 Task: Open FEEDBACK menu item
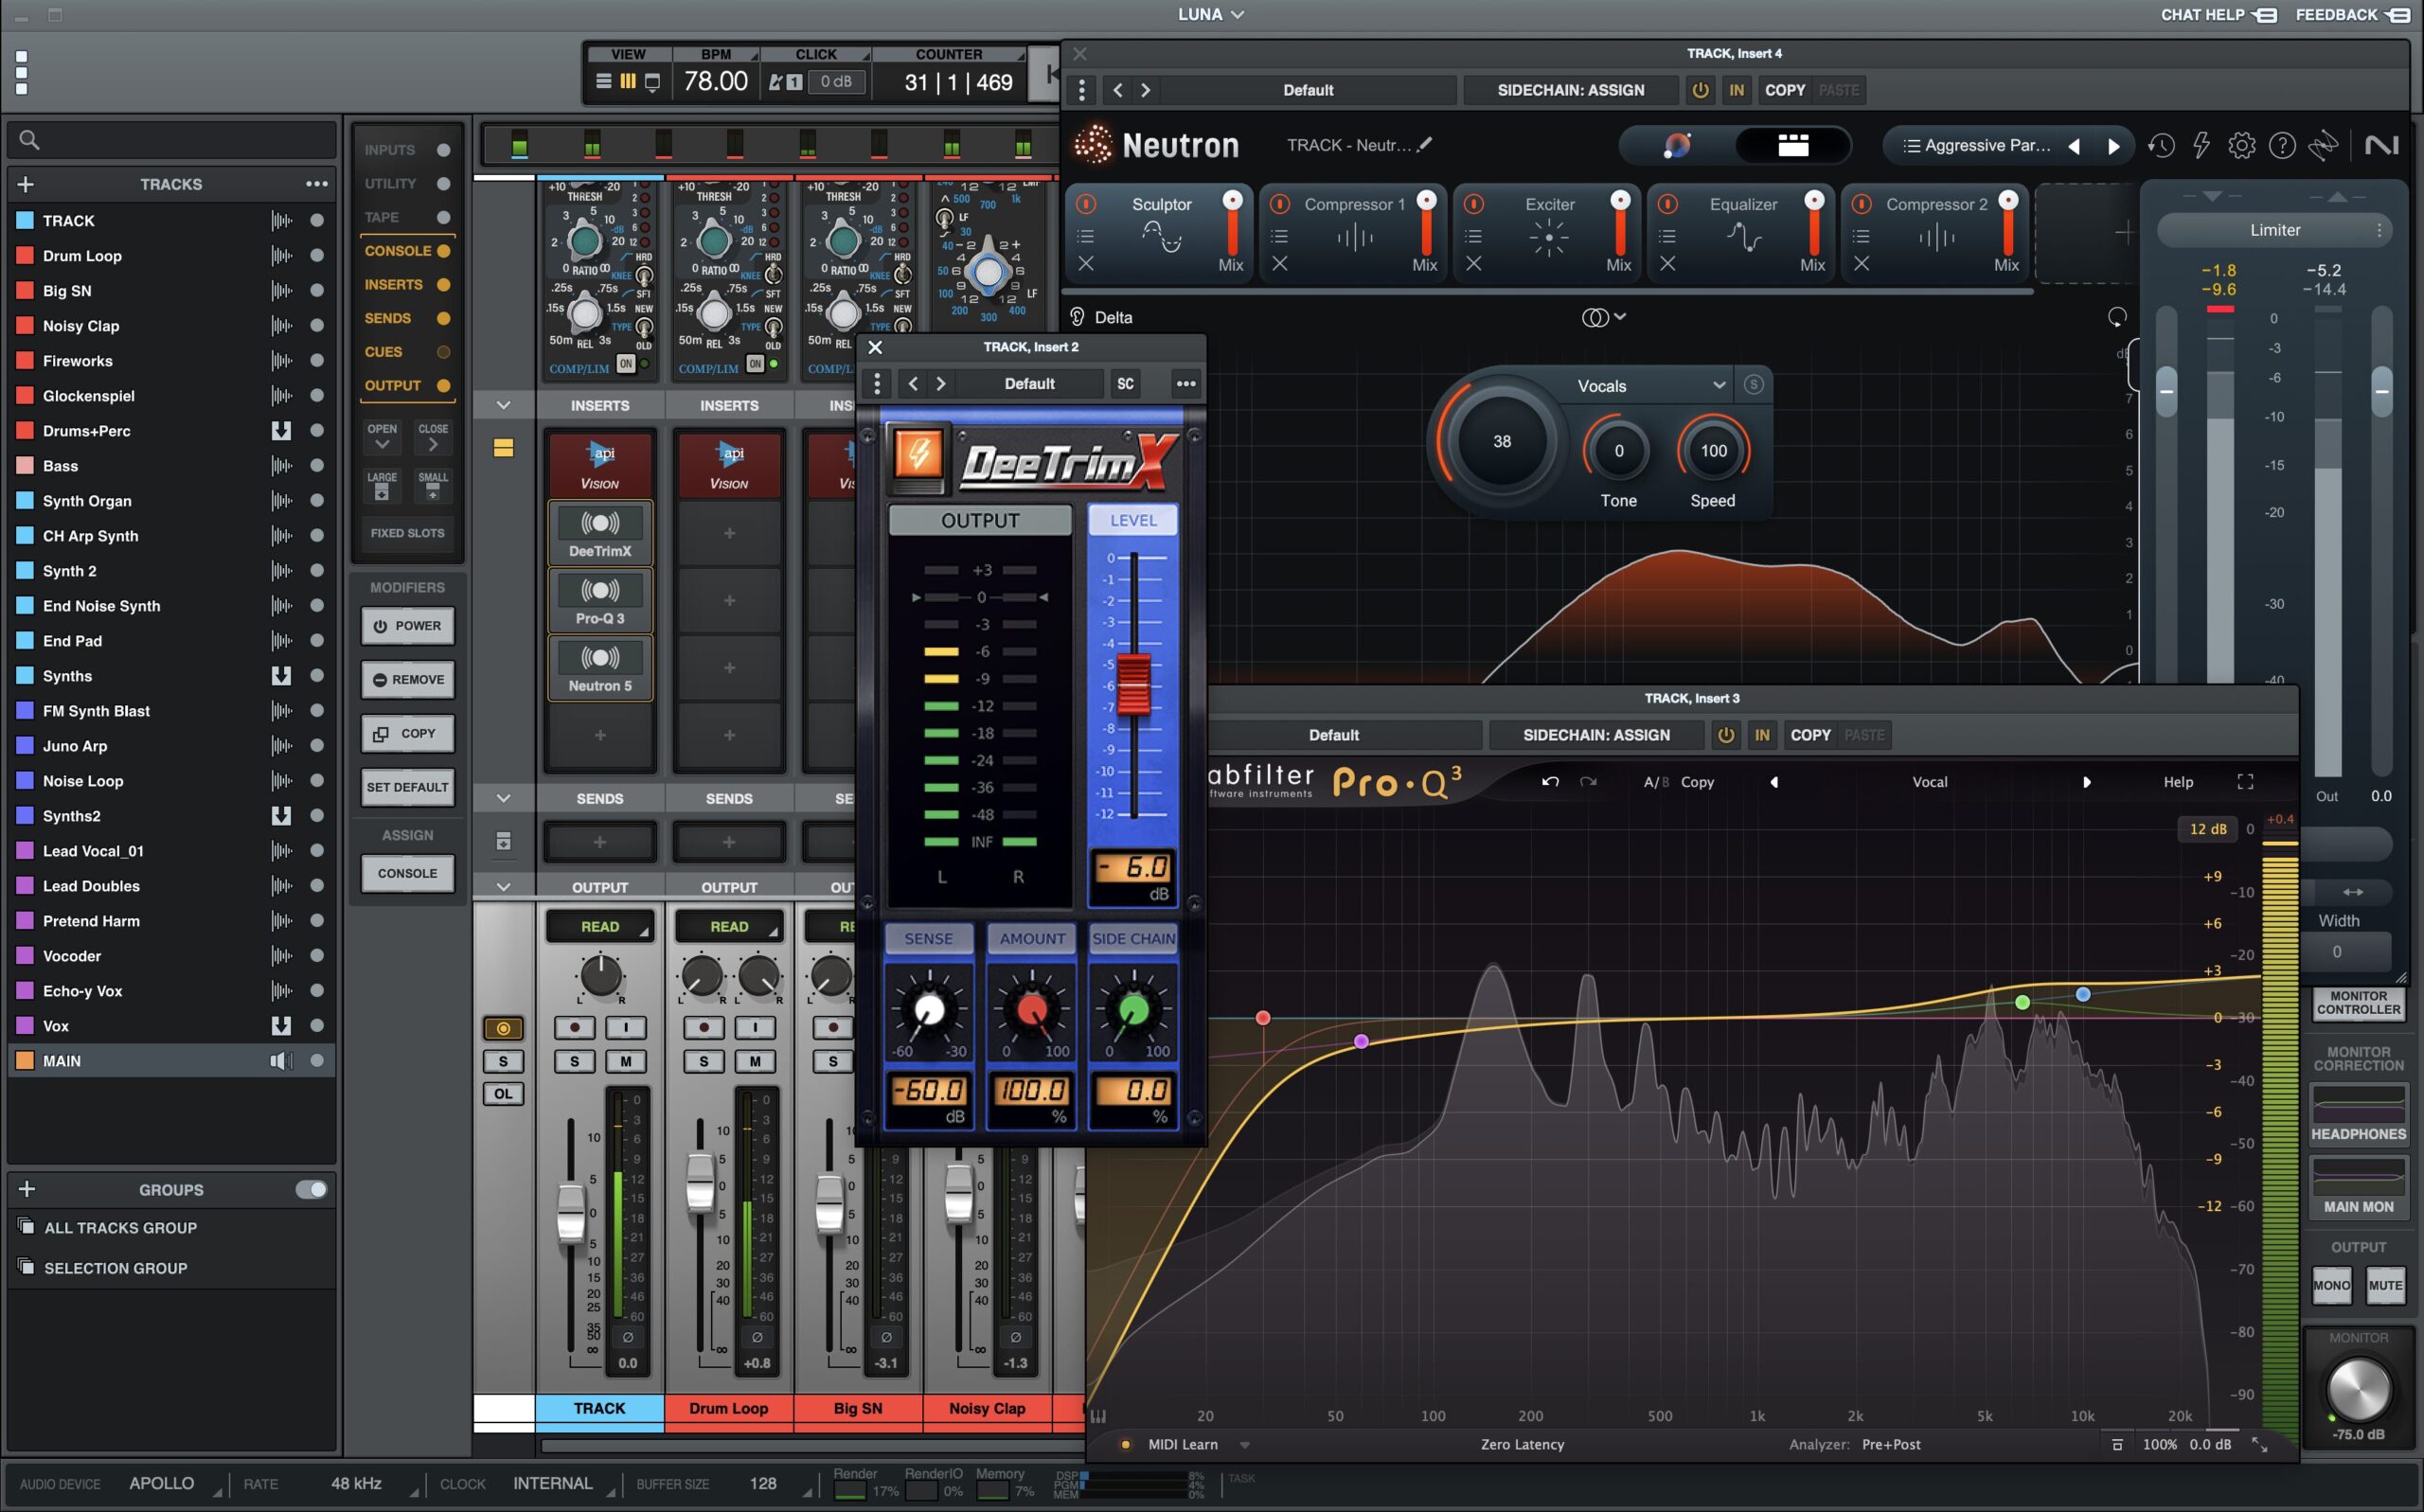coord(2352,15)
